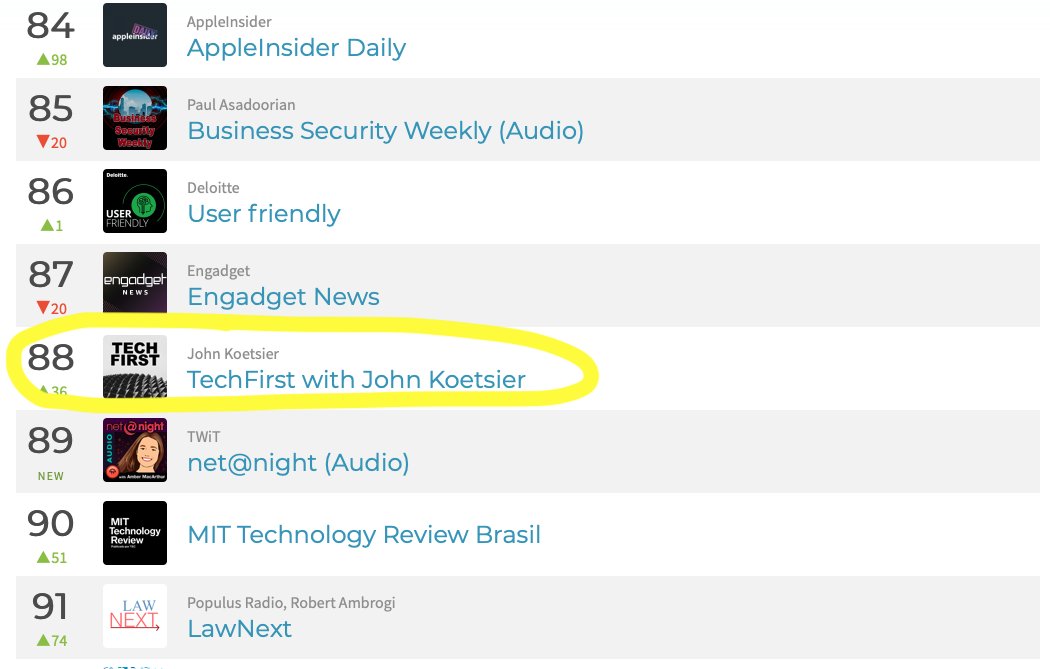The height and width of the screenshot is (669, 1050).
Task: Click the down 20 indicator under rank 87
Action: [x=52, y=309]
